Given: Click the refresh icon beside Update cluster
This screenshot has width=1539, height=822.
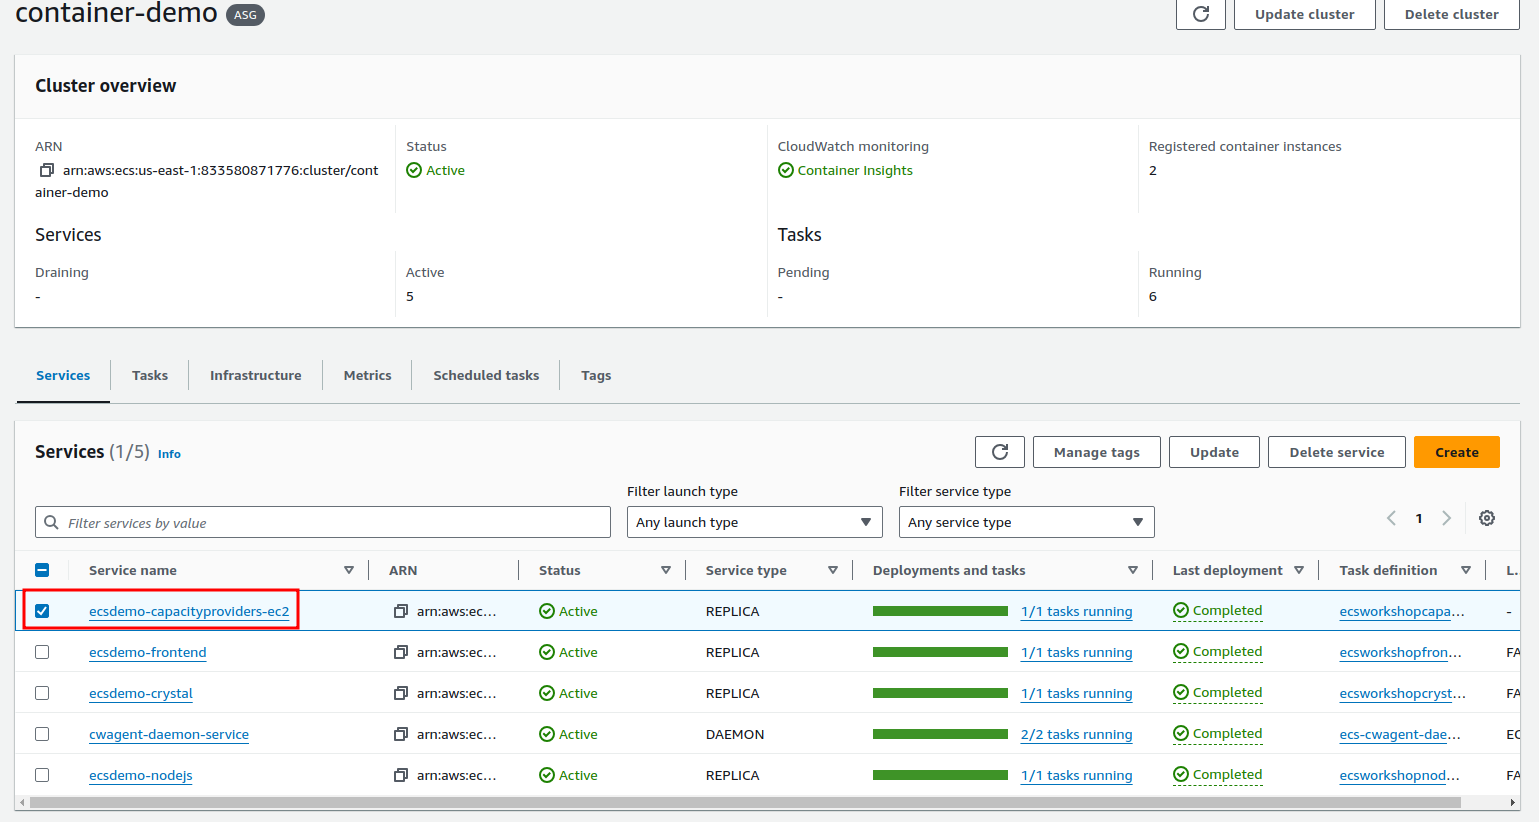Looking at the screenshot, I should click(x=1200, y=14).
